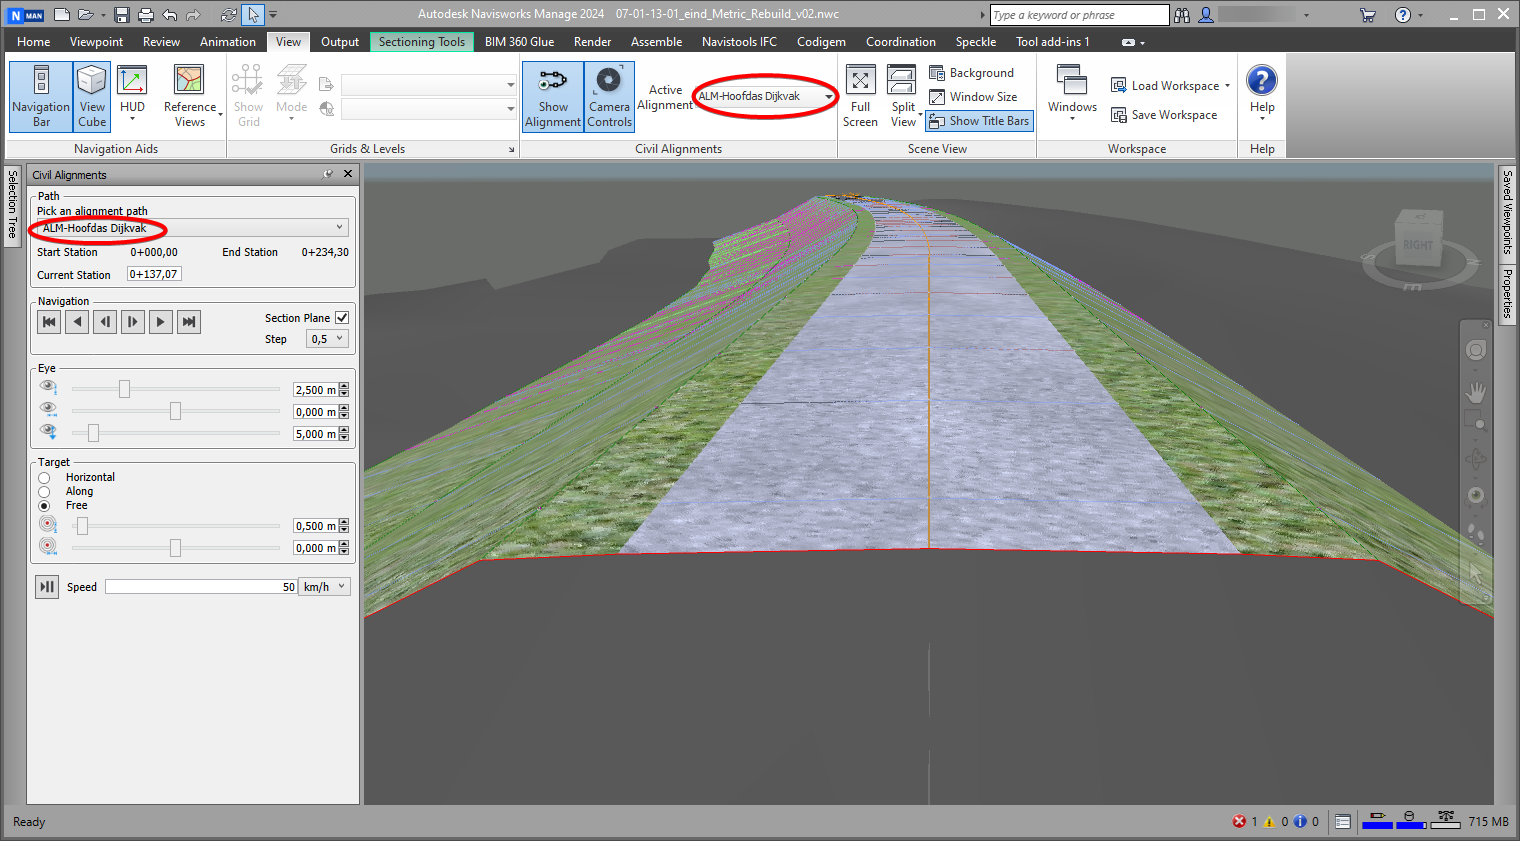Open the Properties side panel
Image resolution: width=1520 pixels, height=841 pixels.
point(1507,294)
